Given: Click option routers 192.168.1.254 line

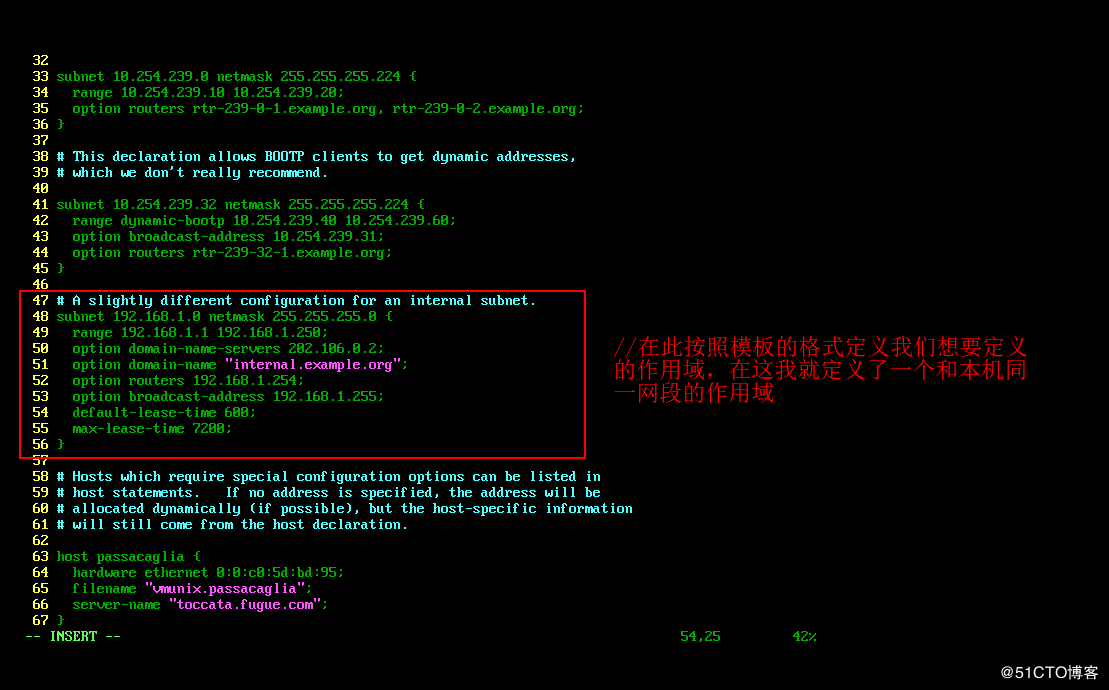Looking at the screenshot, I should 188,381.
